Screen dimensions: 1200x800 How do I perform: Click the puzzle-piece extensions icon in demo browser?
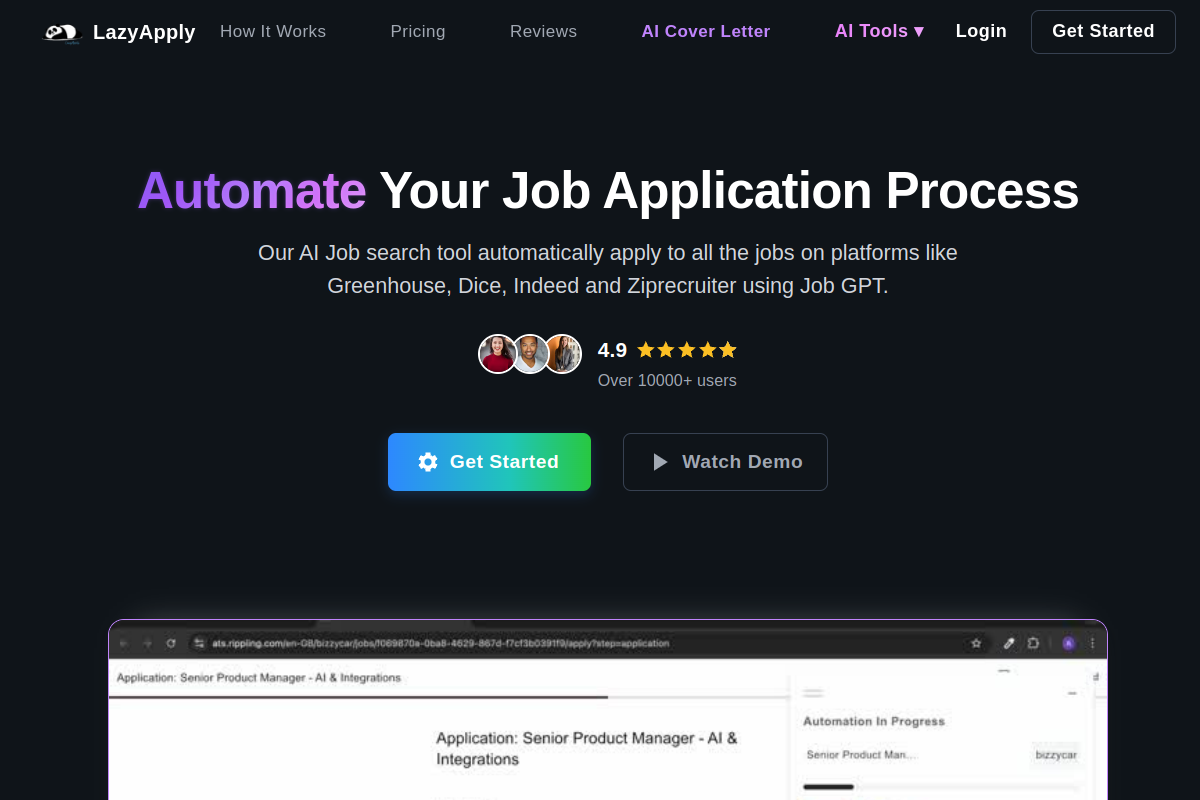click(x=1033, y=643)
